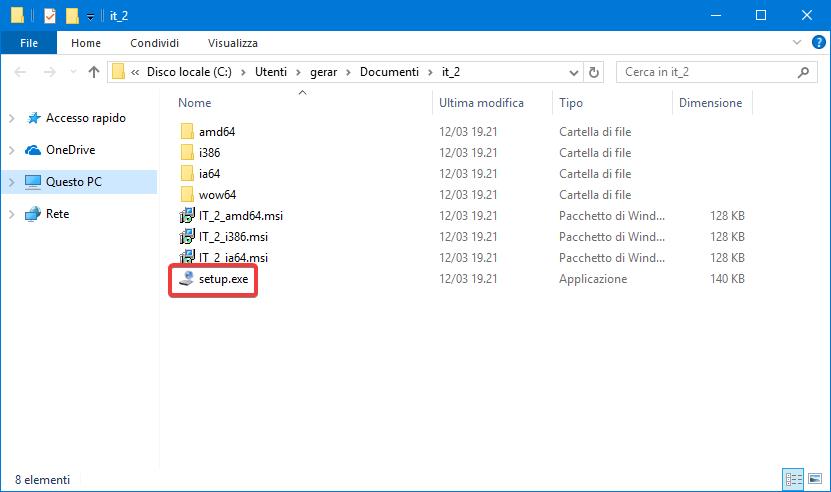Click the title bar folder icon

click(x=17, y=15)
